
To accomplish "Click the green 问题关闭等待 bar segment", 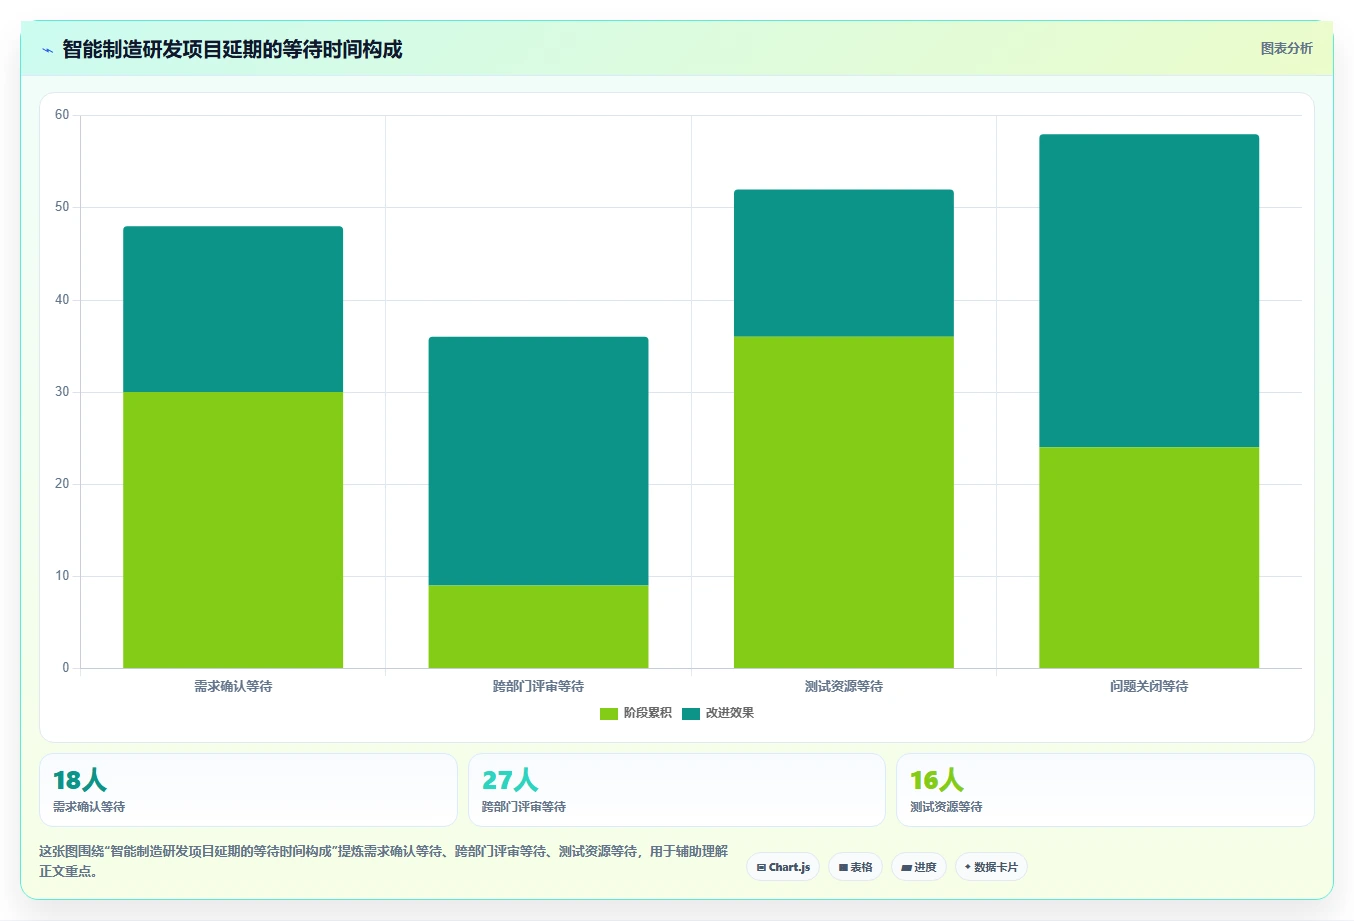I will tap(1149, 557).
